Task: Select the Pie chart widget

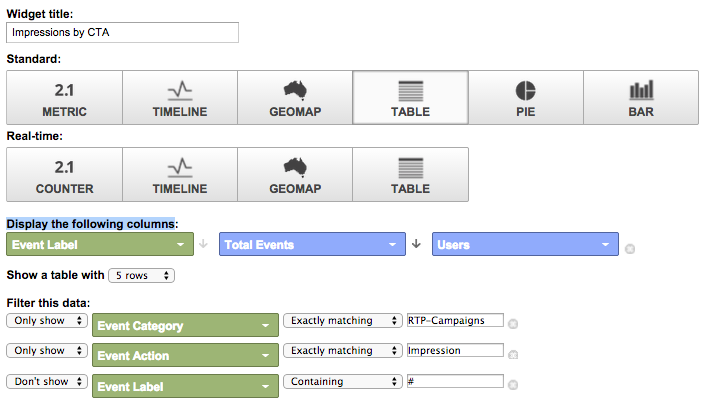Action: click(x=525, y=97)
